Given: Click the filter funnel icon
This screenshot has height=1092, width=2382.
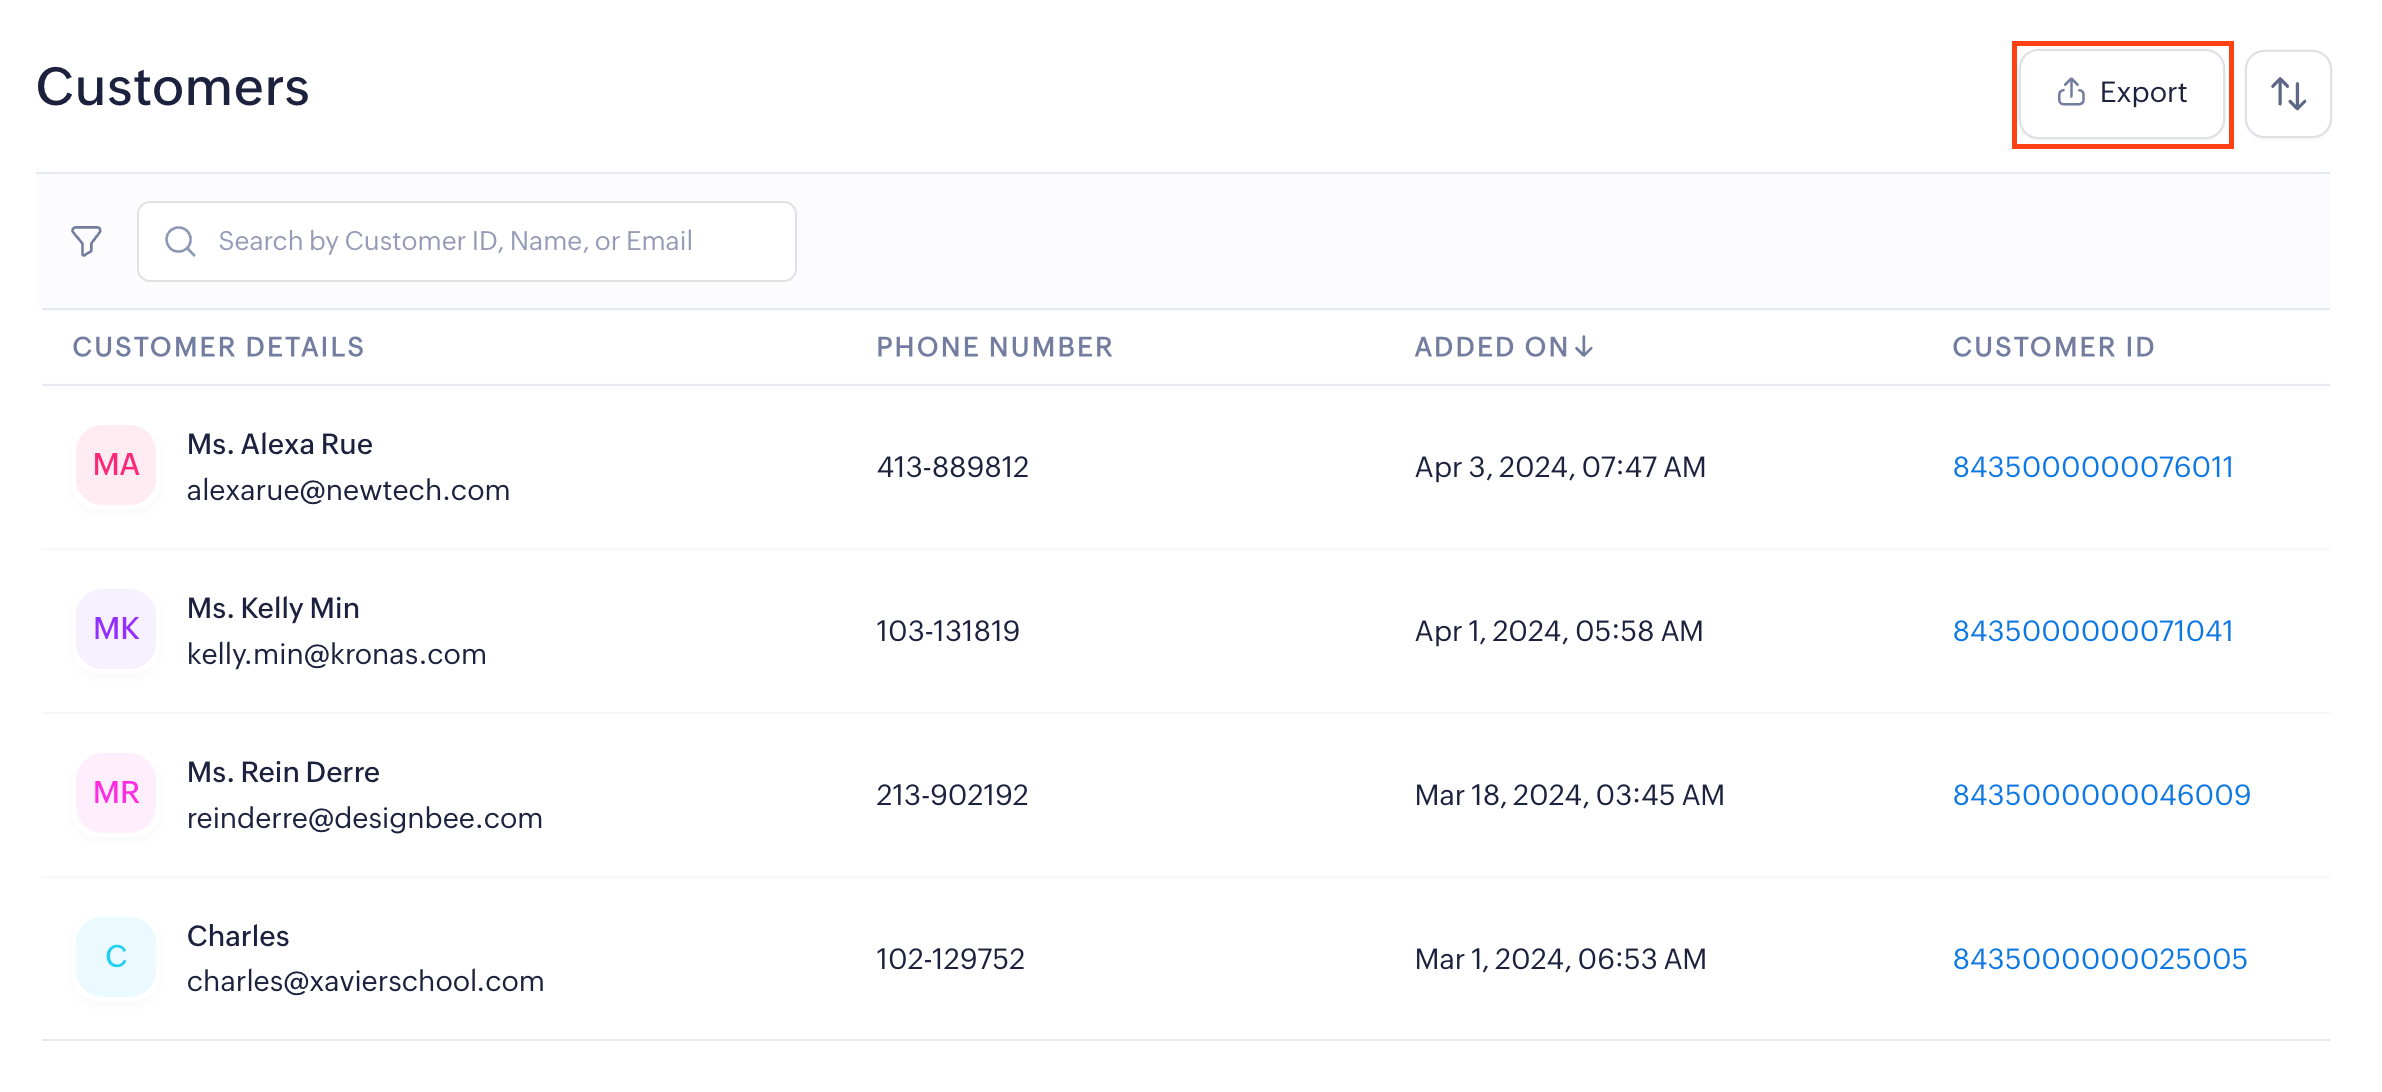Looking at the screenshot, I should pyautogui.click(x=87, y=241).
